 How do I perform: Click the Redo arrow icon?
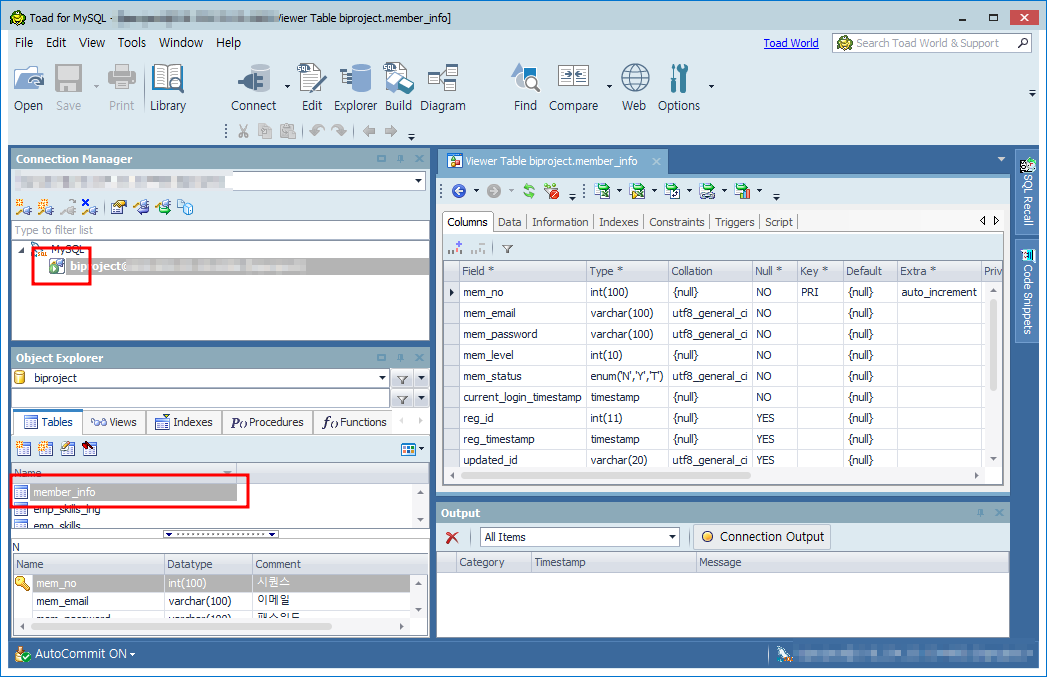[340, 131]
